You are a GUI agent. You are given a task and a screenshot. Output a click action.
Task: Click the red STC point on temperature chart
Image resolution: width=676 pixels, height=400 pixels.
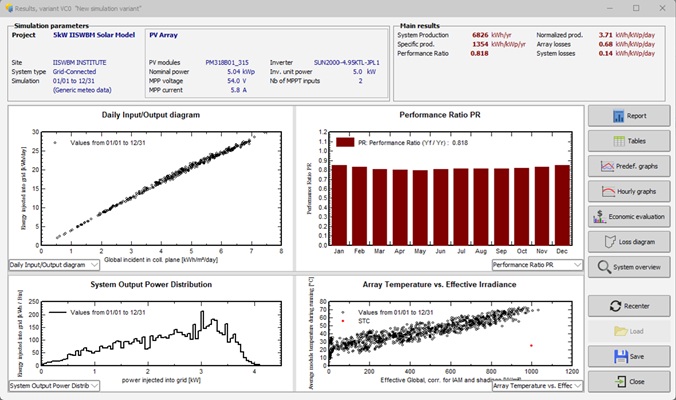(x=531, y=346)
